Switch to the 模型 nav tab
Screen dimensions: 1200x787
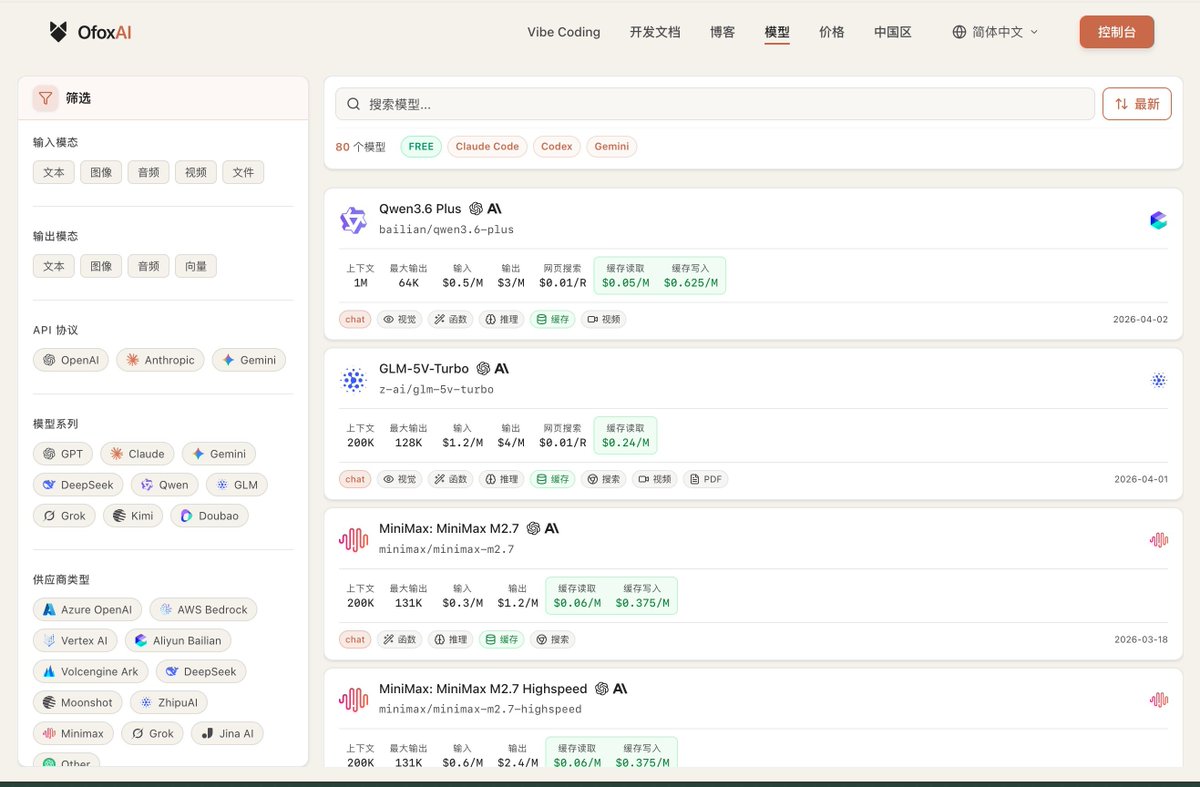pyautogui.click(x=777, y=31)
